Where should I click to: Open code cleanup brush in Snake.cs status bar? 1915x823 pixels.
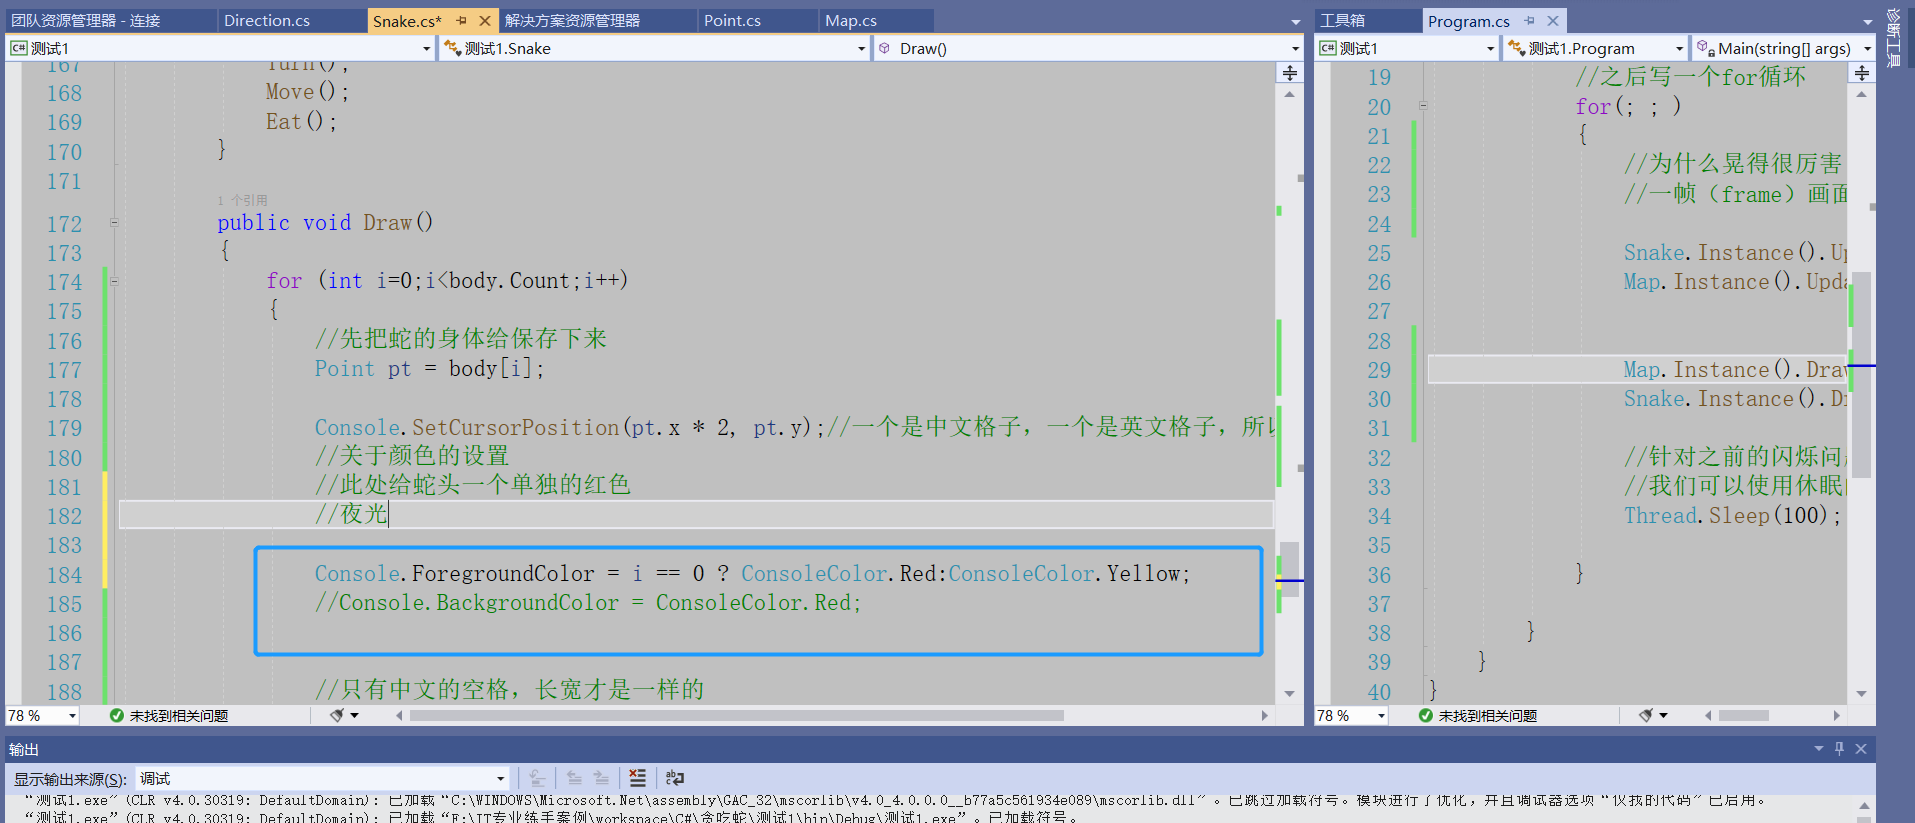(x=338, y=715)
